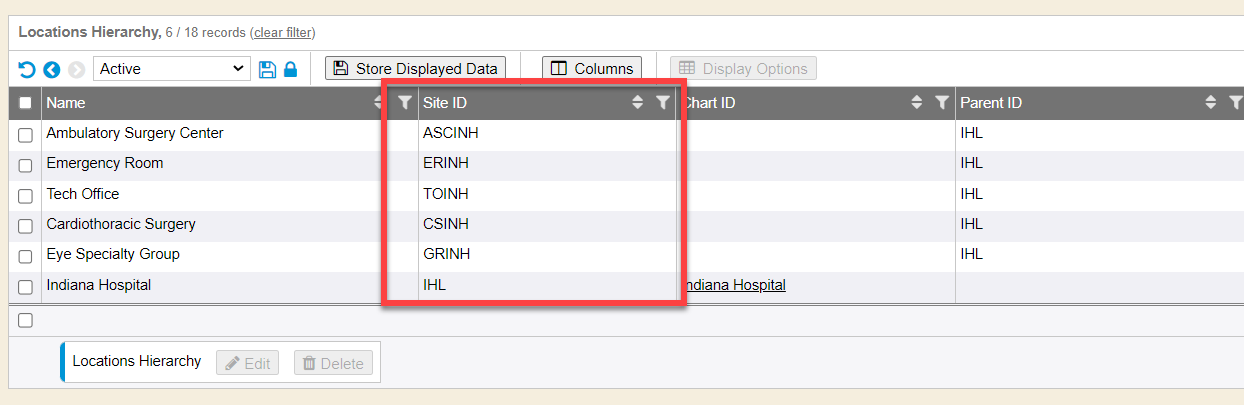1244x405 pixels.
Task: Click the blue refresh/undo icon
Action: tap(27, 69)
